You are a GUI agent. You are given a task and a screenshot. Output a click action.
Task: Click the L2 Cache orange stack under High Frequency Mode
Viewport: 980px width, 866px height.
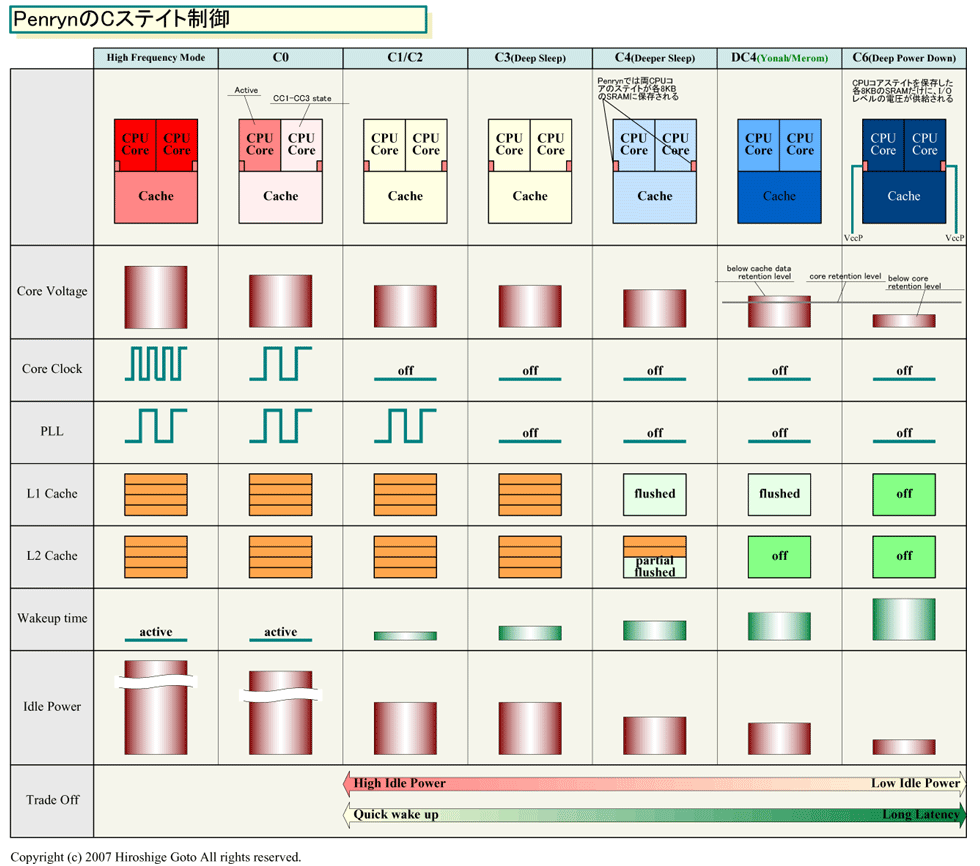click(x=156, y=557)
